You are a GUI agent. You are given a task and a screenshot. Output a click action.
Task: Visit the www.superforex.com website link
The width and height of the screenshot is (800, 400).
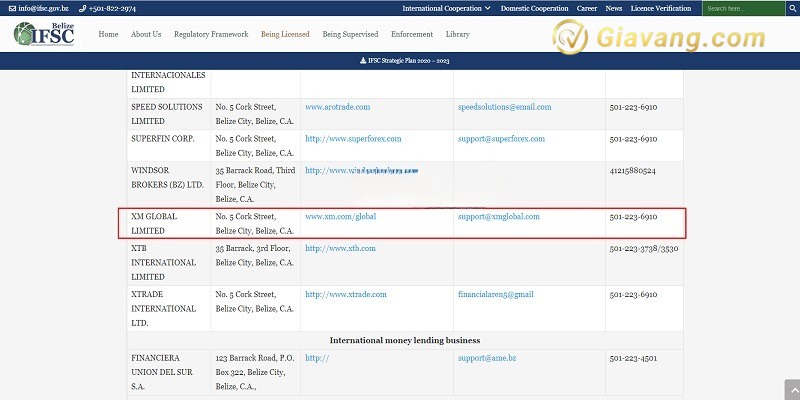353,139
